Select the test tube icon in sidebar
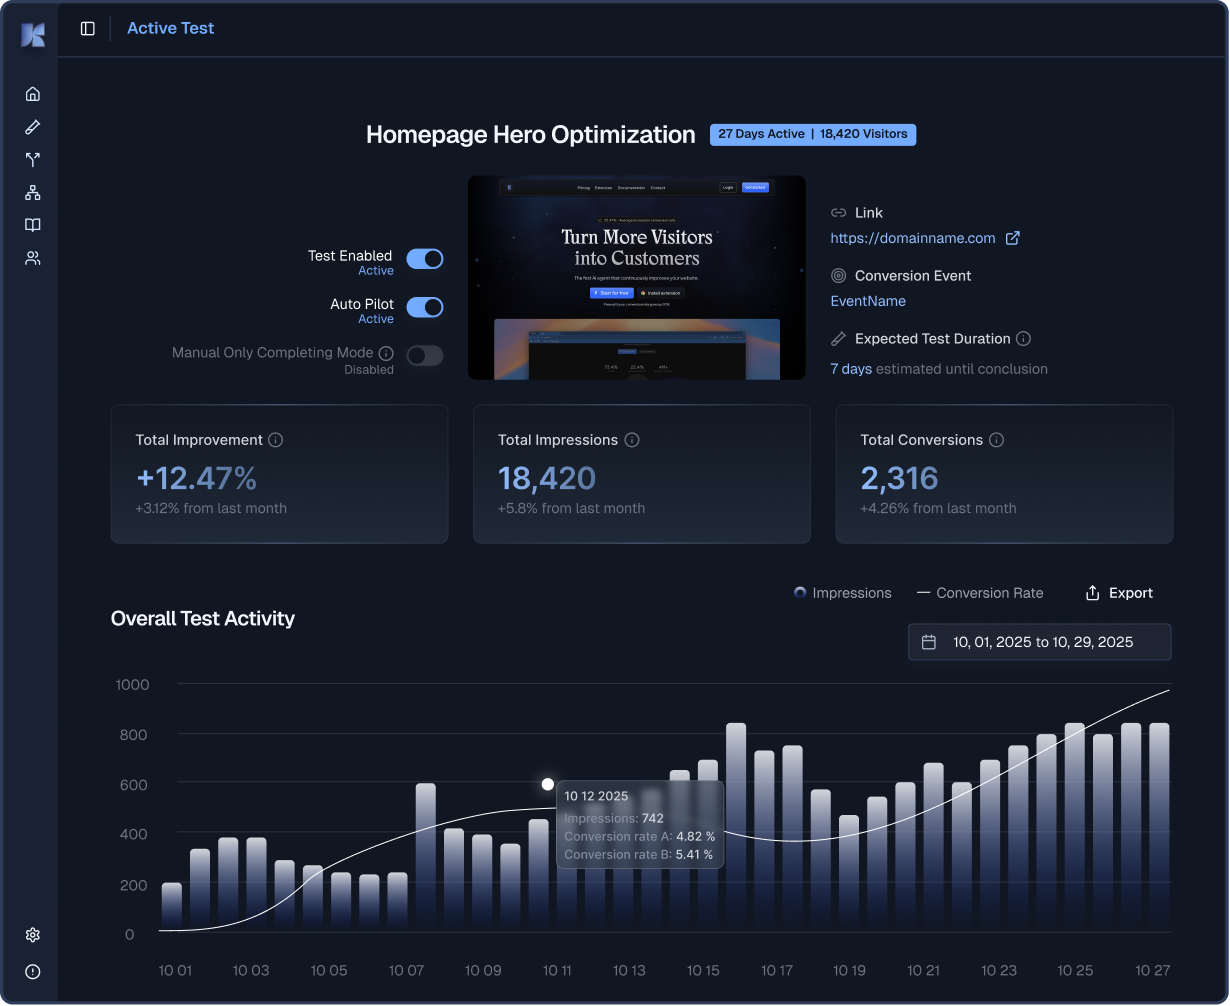Viewport: 1230px width, 1006px height. tap(32, 127)
